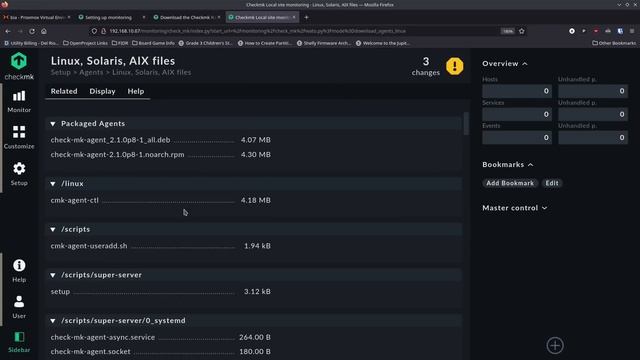
Task: Click Setup in the breadcrumb
Action: [x=60, y=72]
